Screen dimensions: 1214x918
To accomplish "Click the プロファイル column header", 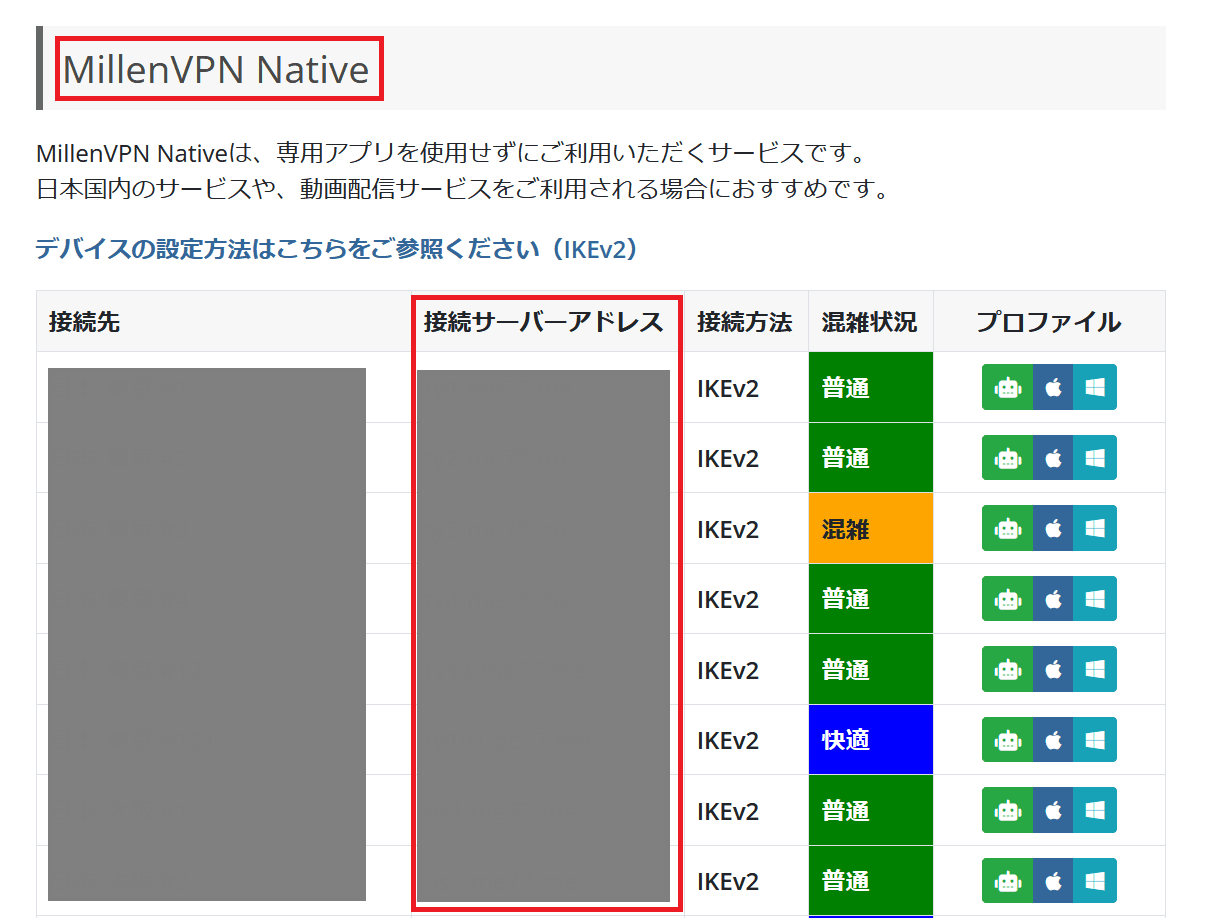I will [1048, 322].
